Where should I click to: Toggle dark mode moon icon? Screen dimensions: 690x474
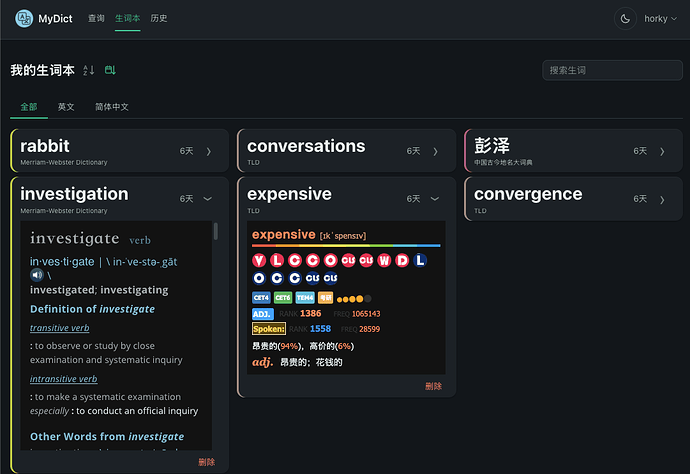coord(625,19)
